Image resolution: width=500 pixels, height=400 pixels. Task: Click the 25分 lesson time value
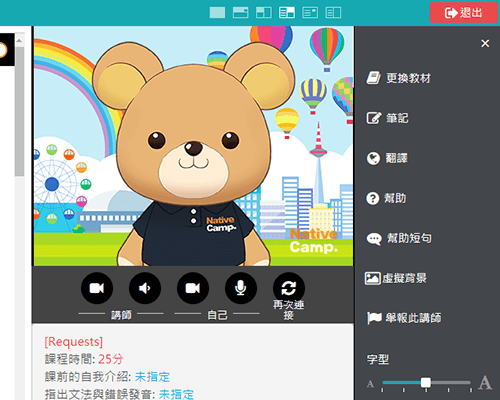coord(111,359)
